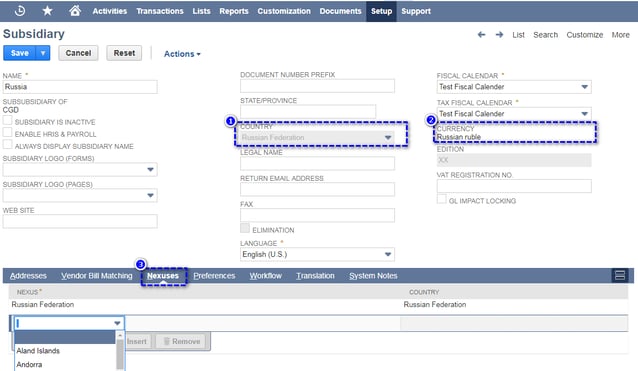Open the shortcuts star icon
Viewport: 638px width, 371px height.
point(47,11)
